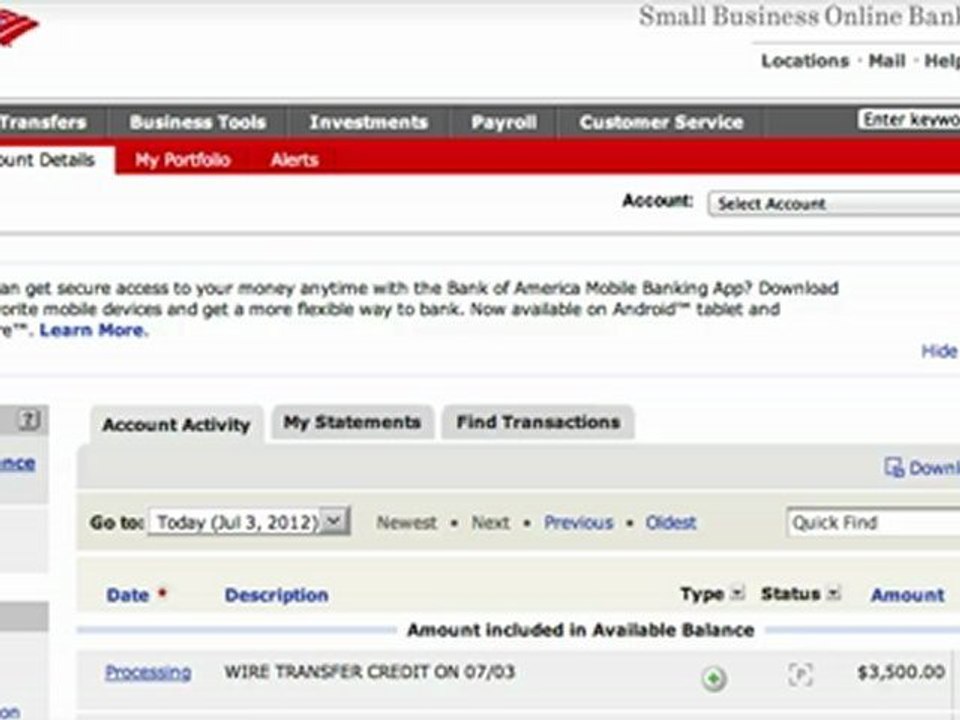This screenshot has height=720, width=960.
Task: Click the question mark help icon in sidebar
Action: click(x=28, y=421)
